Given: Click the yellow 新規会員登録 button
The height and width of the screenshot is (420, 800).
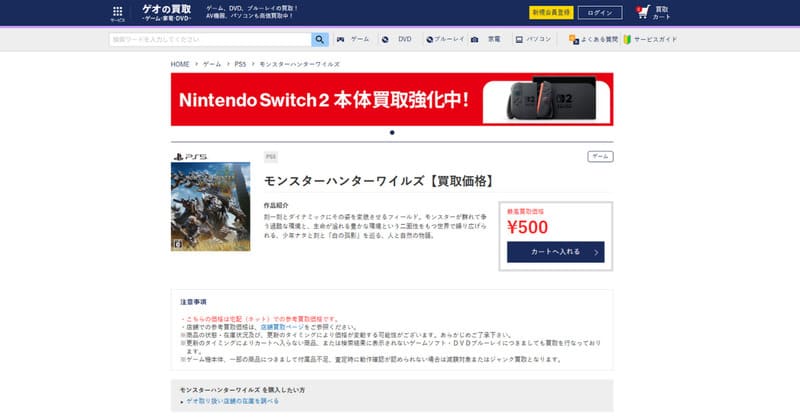Looking at the screenshot, I should (x=551, y=13).
